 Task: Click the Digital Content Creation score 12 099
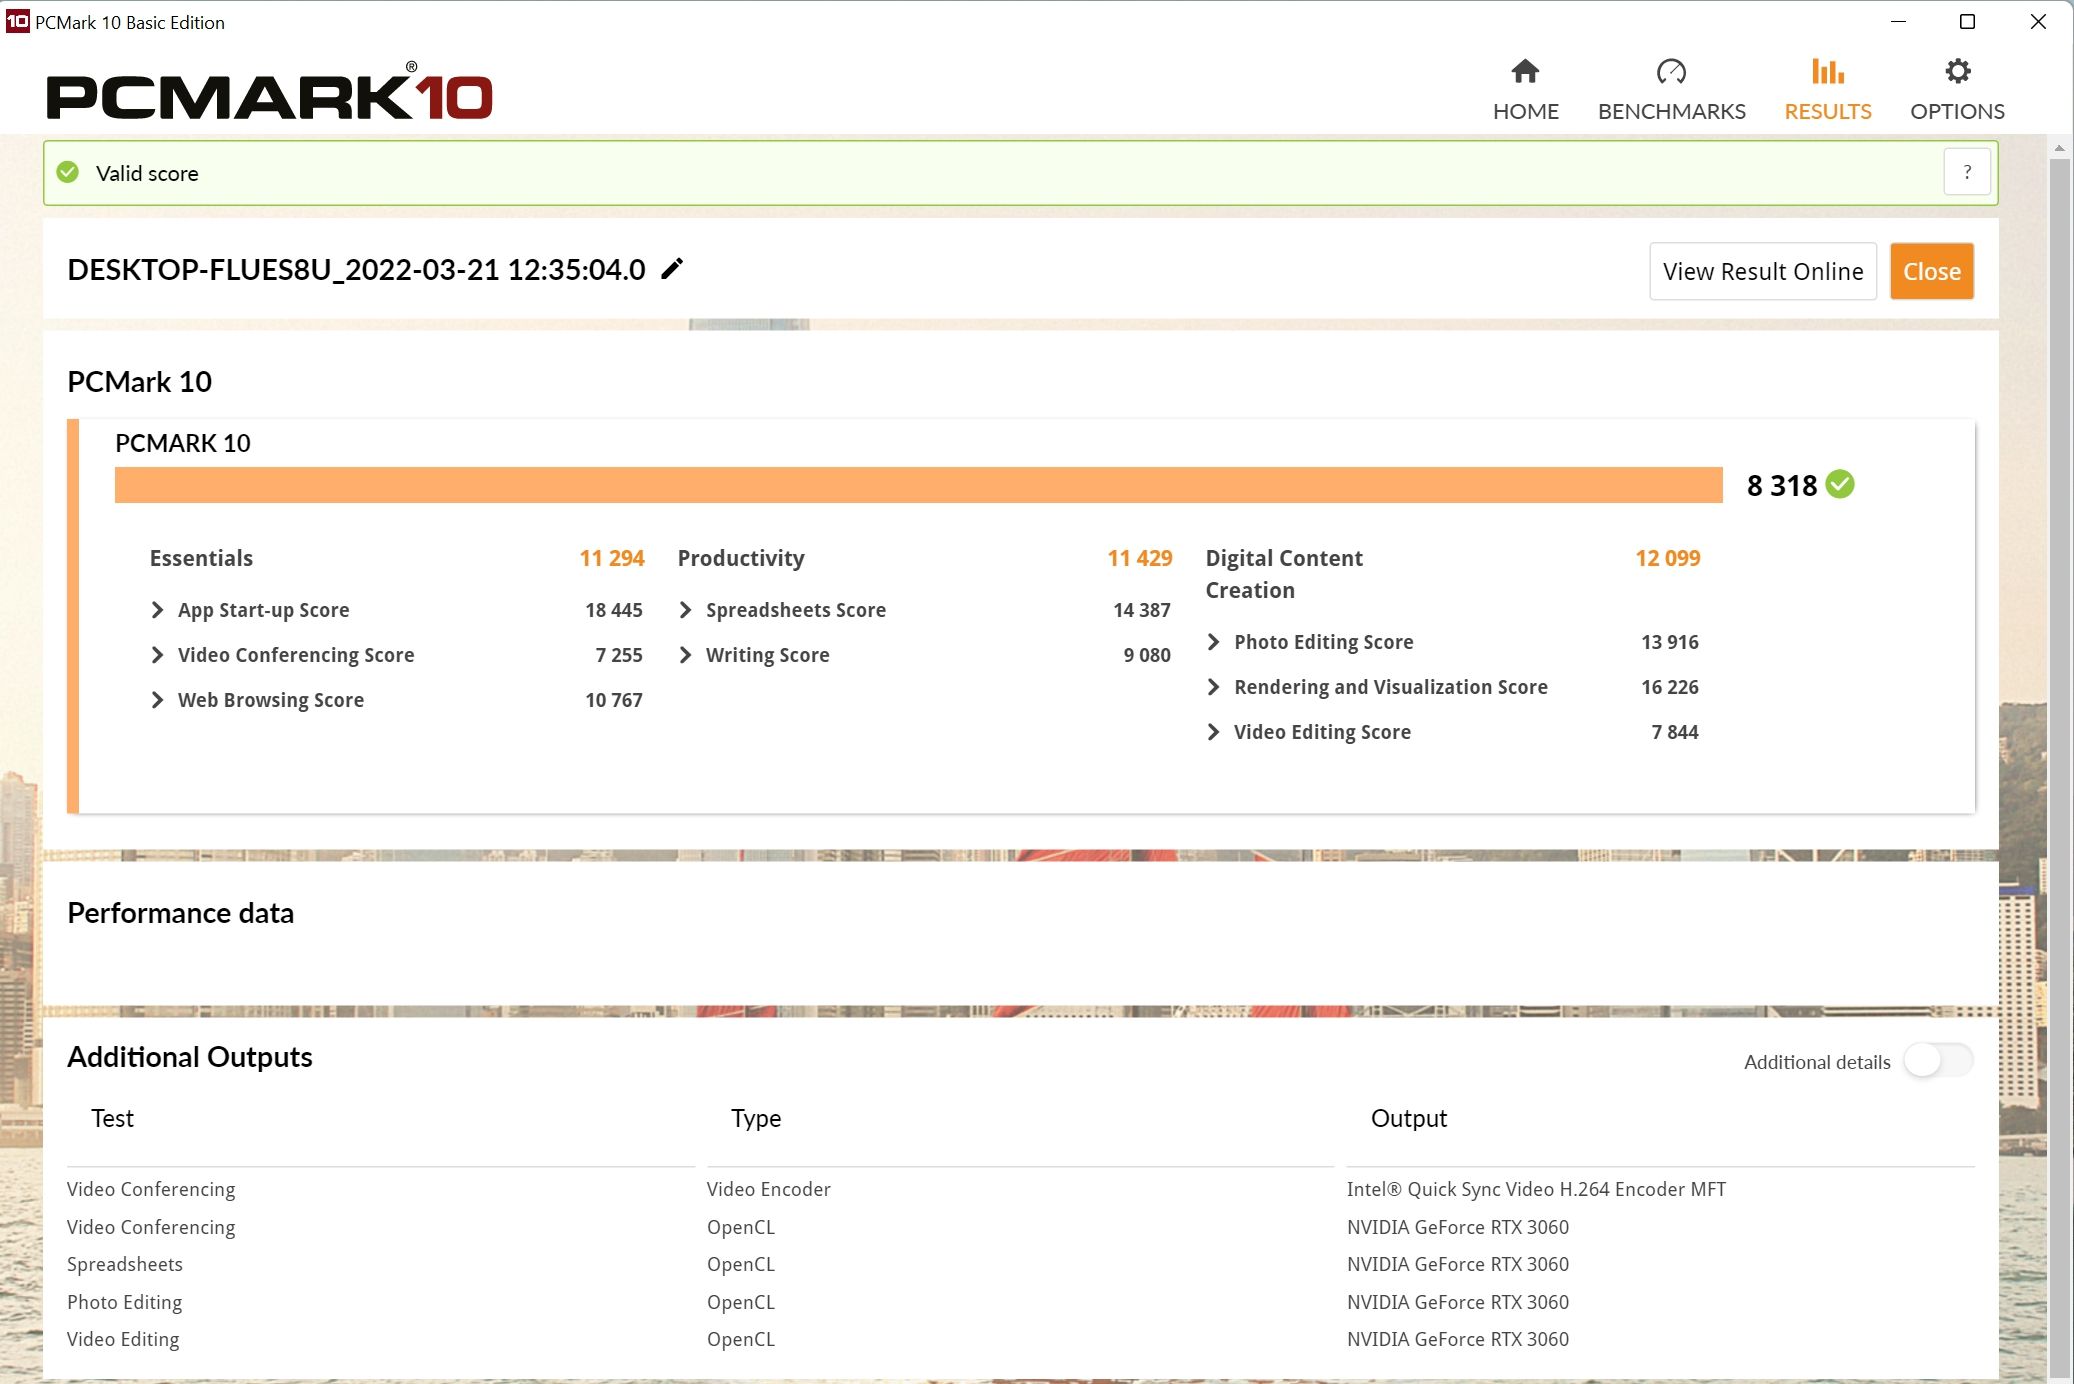pos(1668,558)
